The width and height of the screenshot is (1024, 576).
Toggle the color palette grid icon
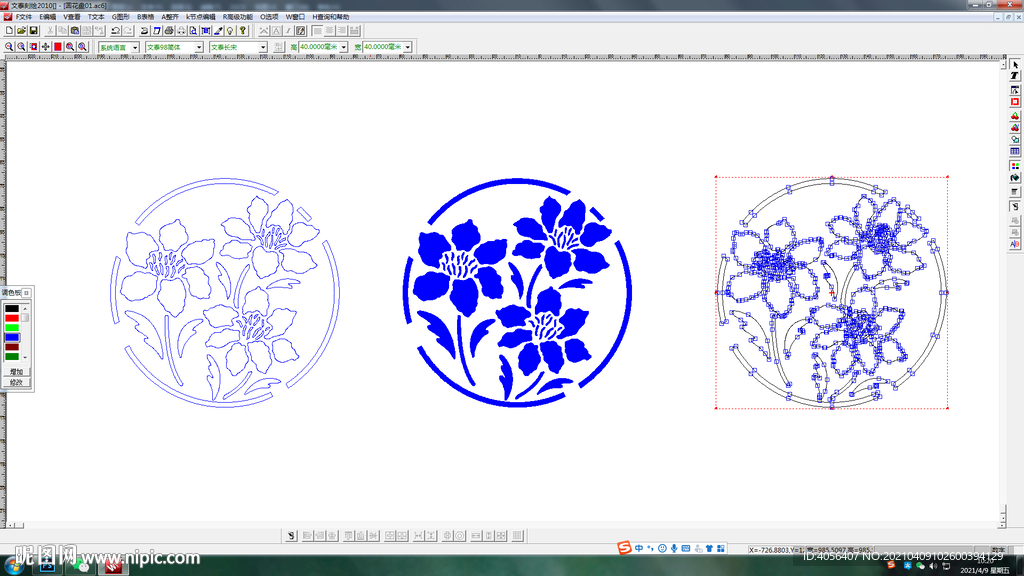click(x=1015, y=166)
